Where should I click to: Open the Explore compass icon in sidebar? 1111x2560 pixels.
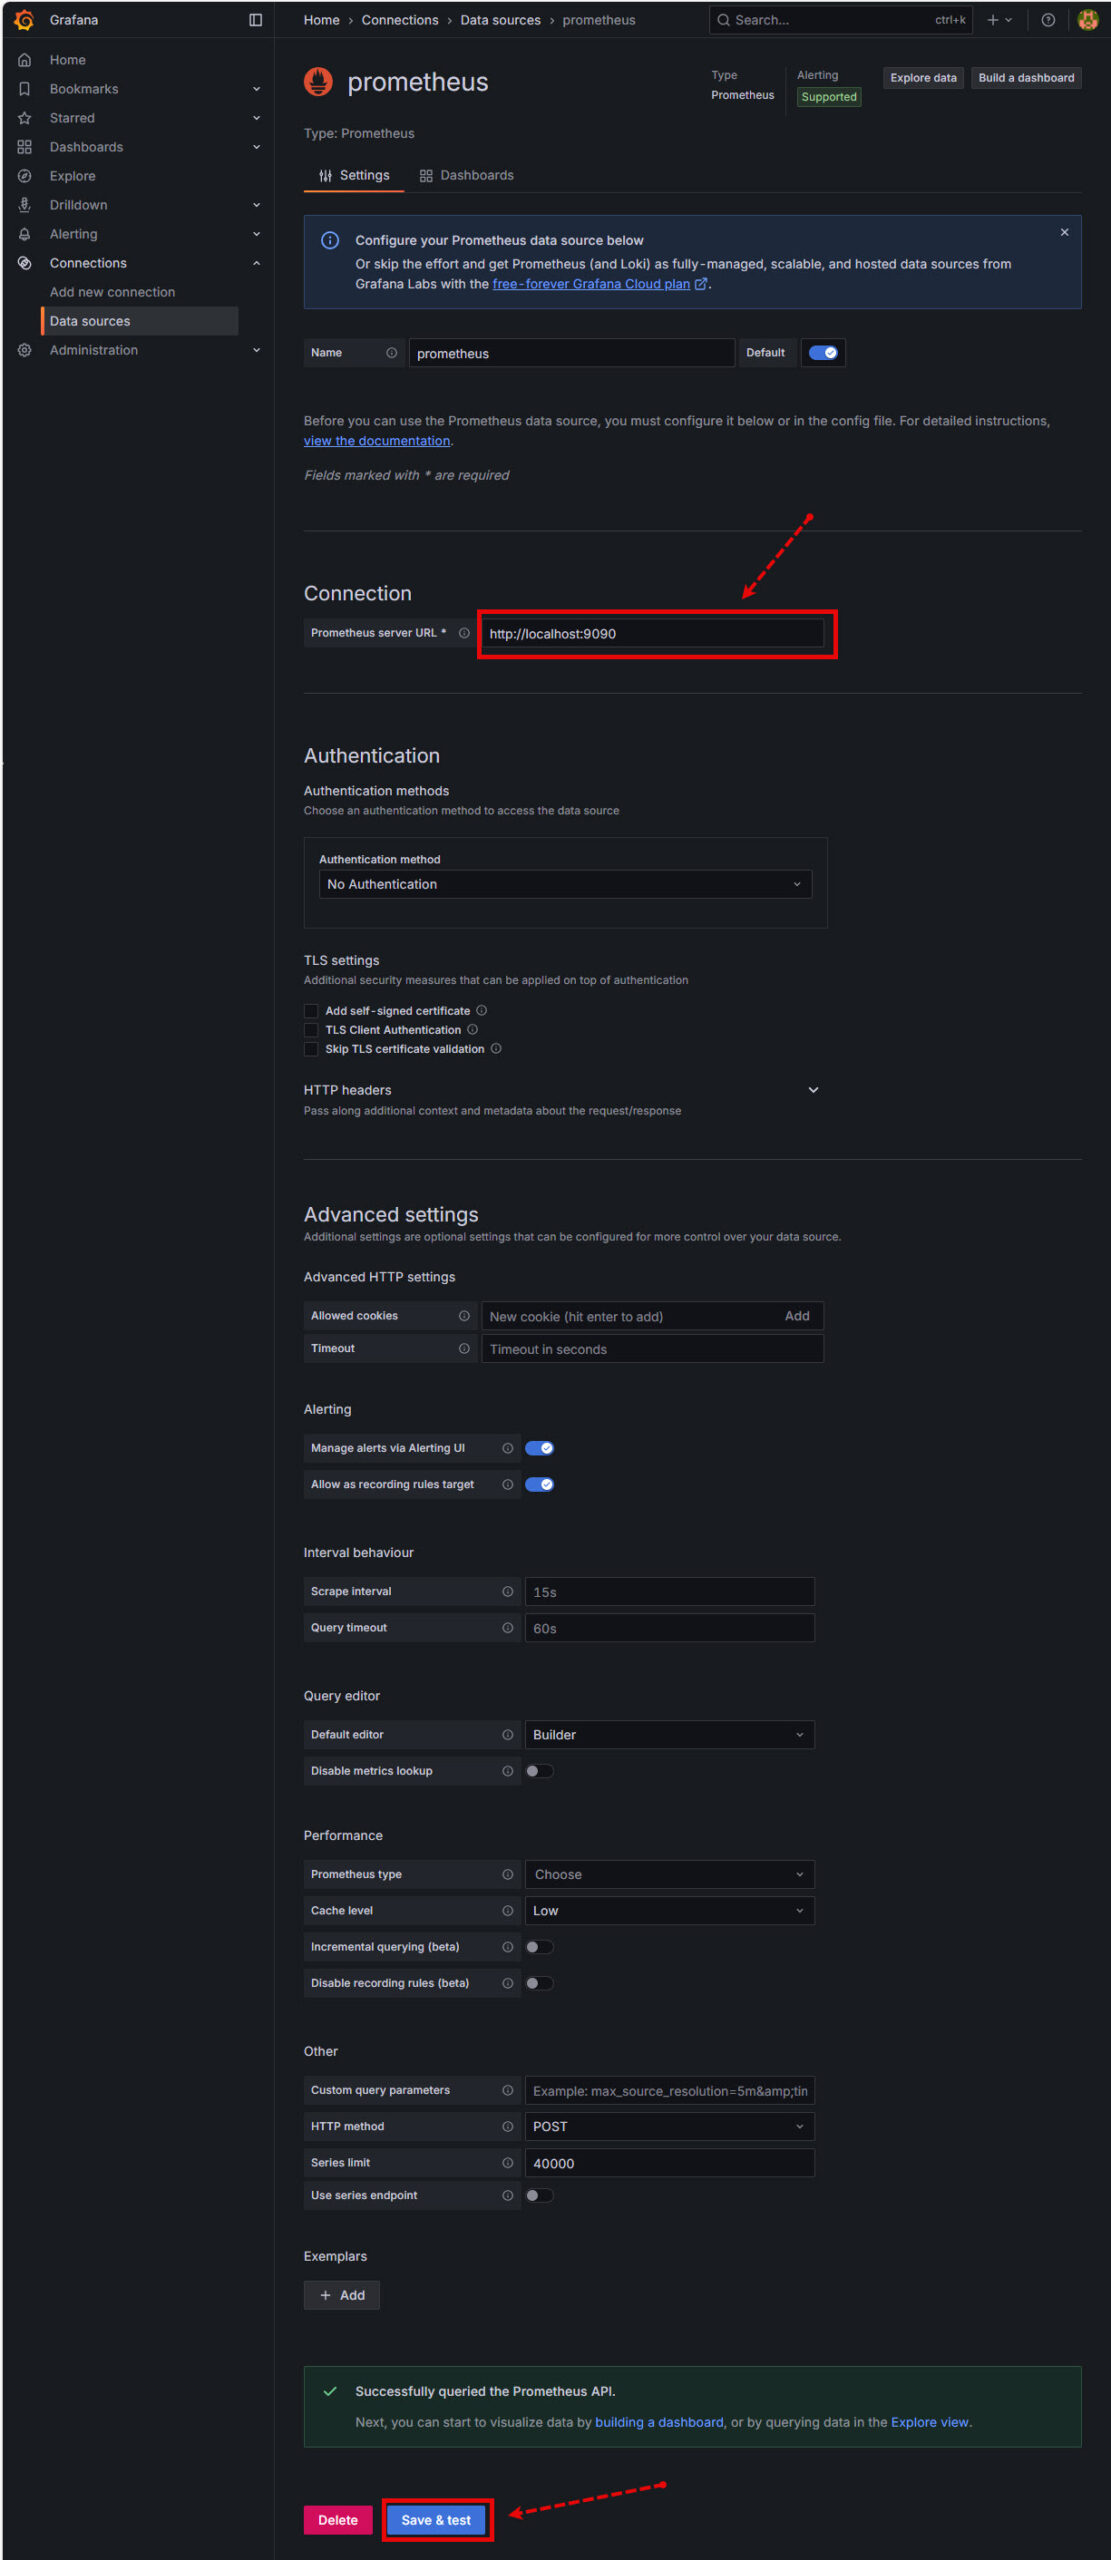coord(24,176)
